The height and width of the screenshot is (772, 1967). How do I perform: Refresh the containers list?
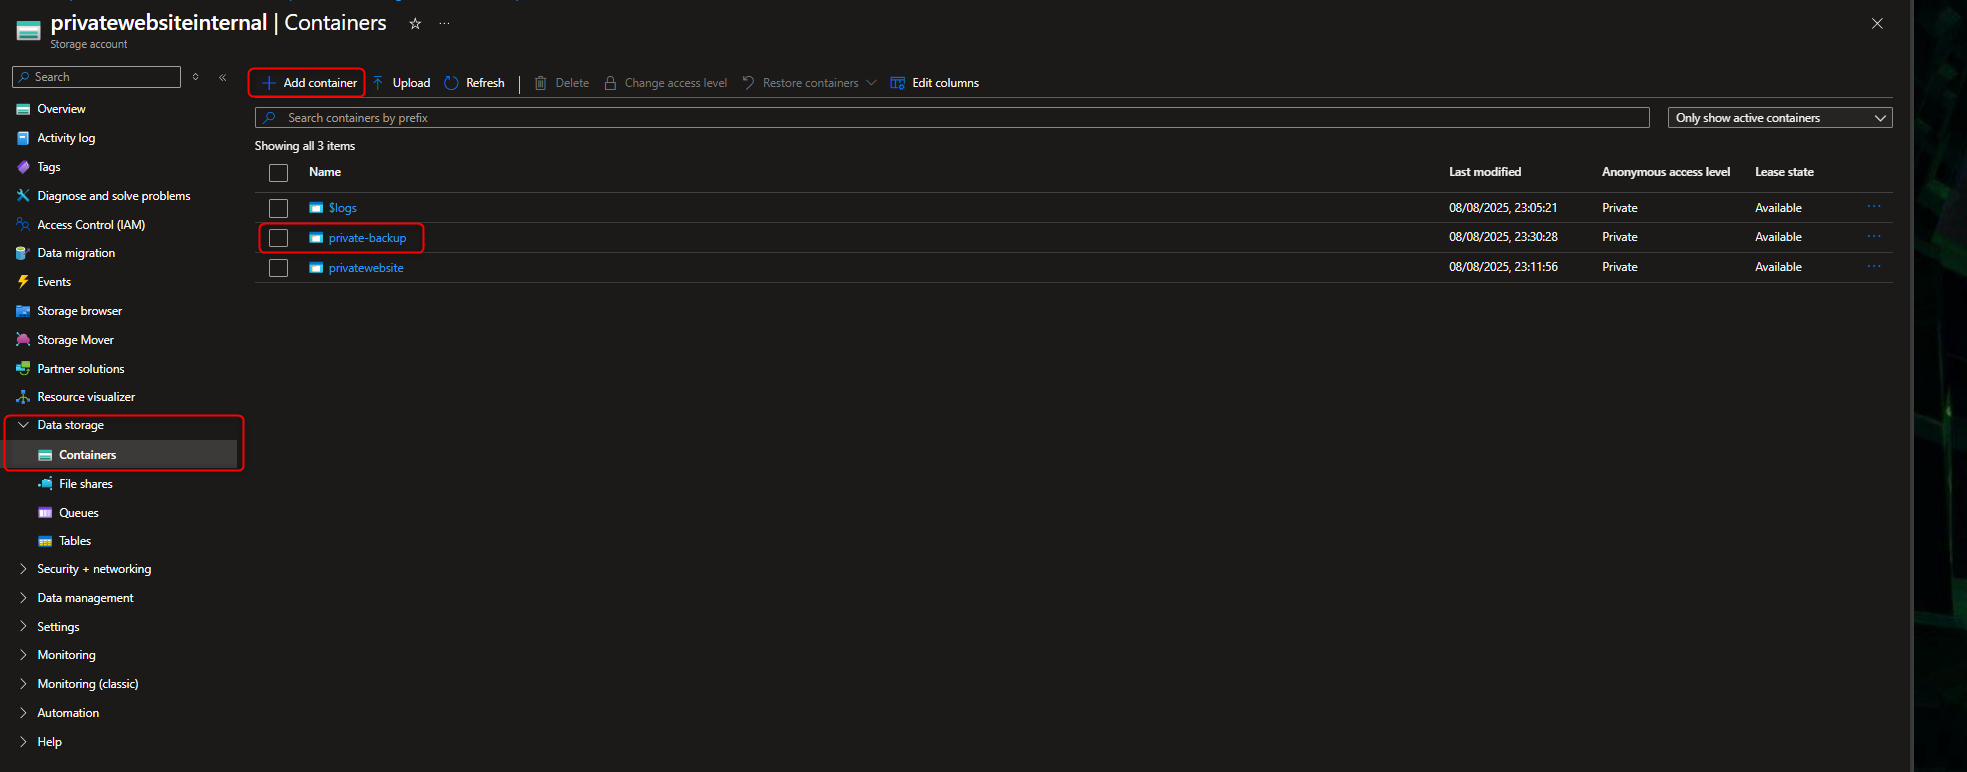[x=474, y=83]
